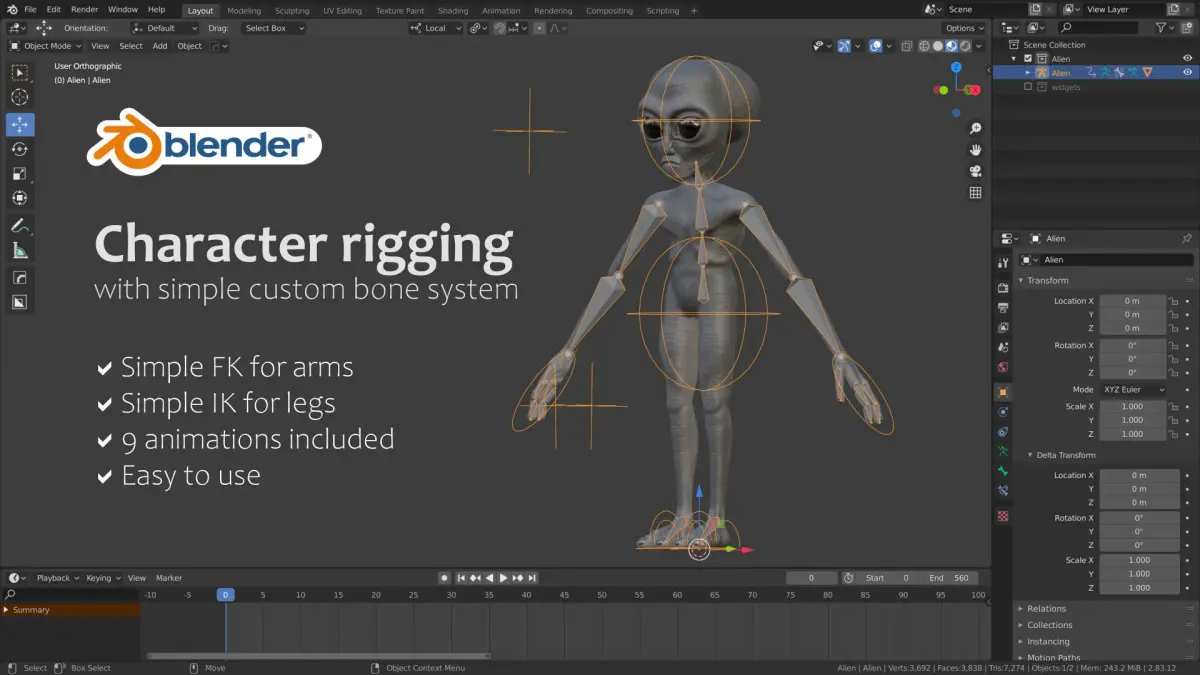Screen dimensions: 1200x675
Task: Uncheck the Alien collection checkbox
Action: (1027, 59)
